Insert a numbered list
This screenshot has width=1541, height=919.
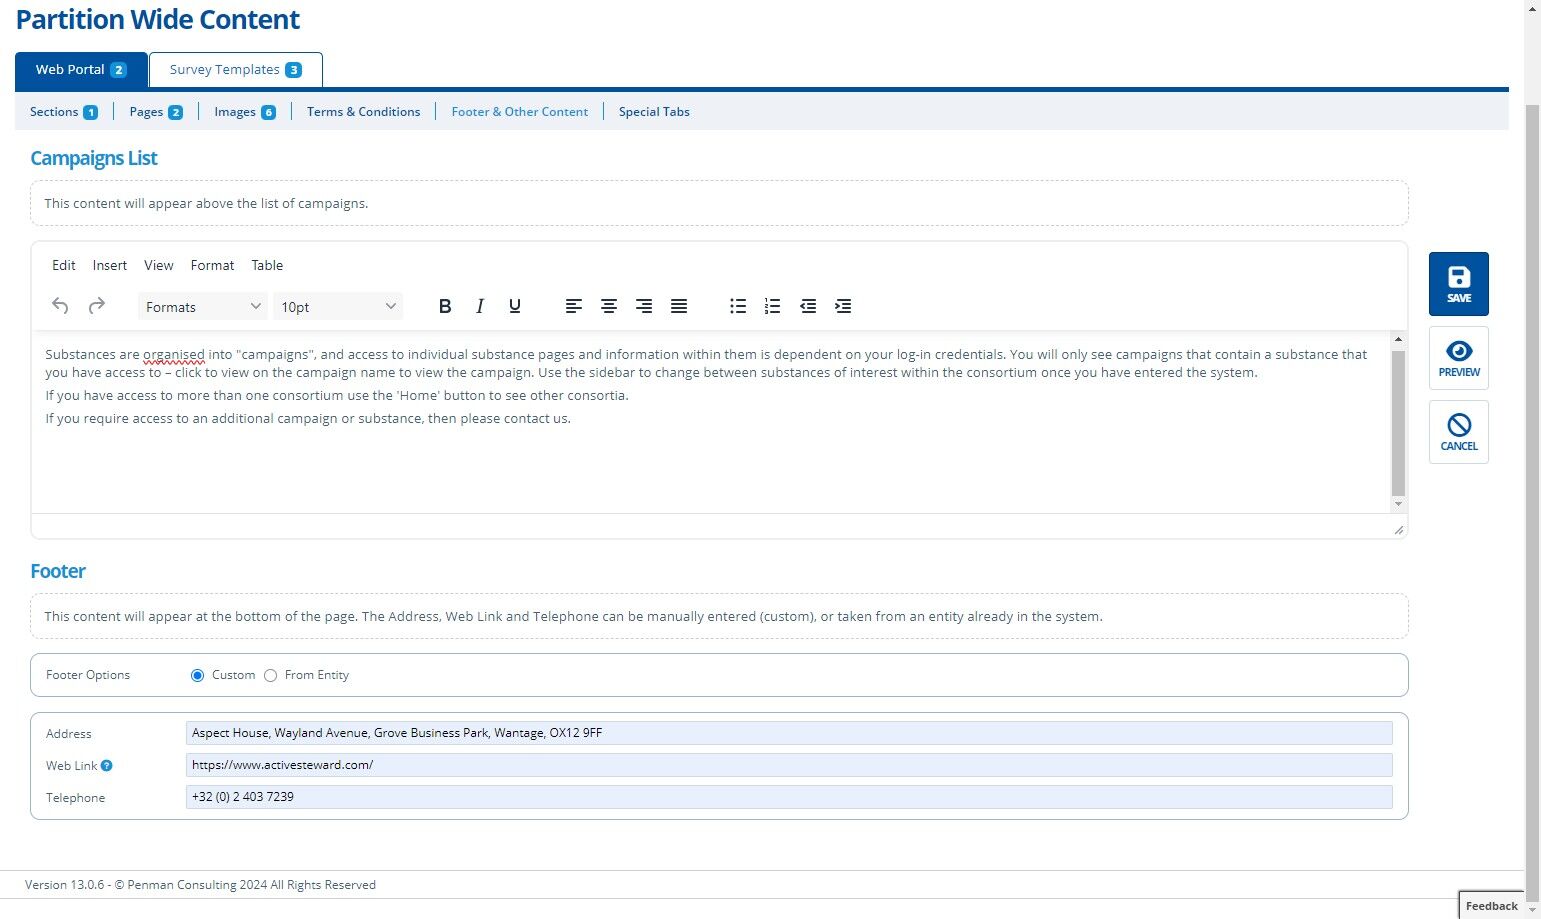point(772,306)
